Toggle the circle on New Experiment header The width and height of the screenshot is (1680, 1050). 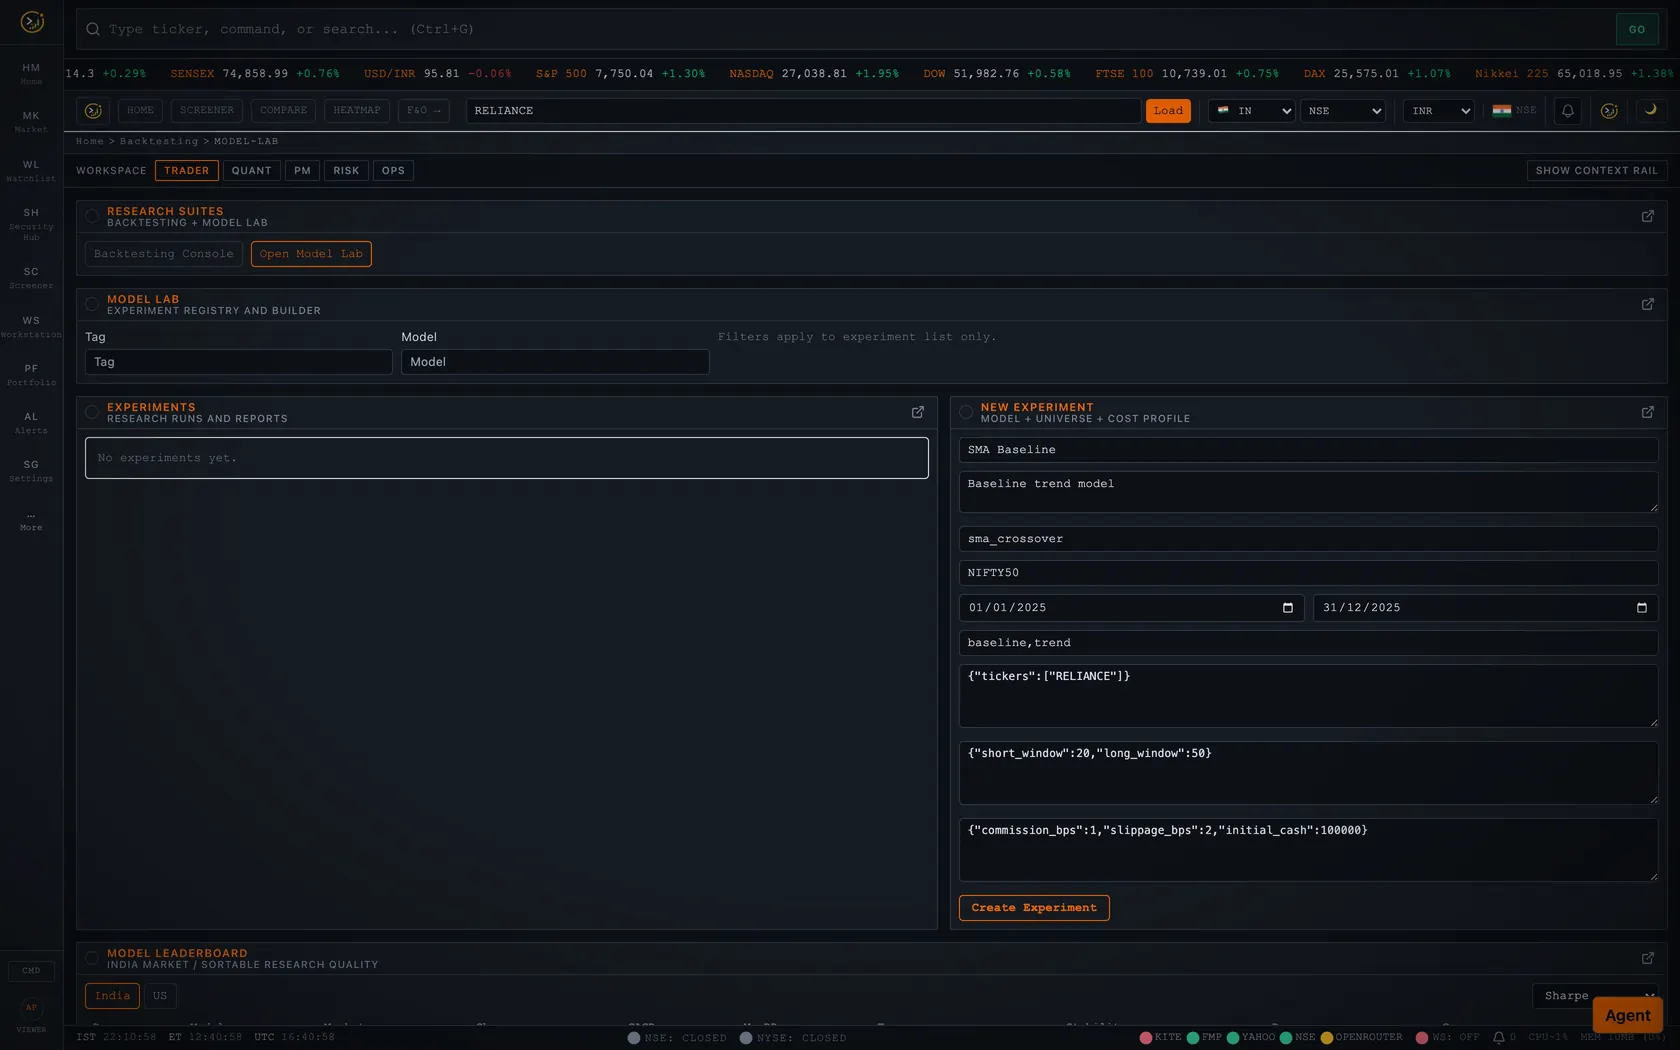[966, 412]
